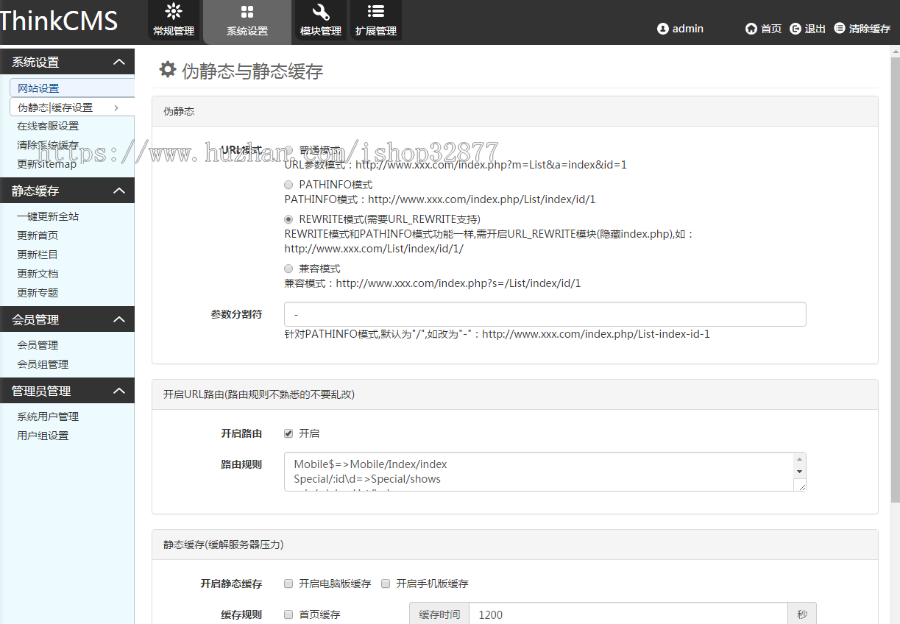Open 系统设置 grid icon tab
The image size is (900, 624).
point(247,21)
